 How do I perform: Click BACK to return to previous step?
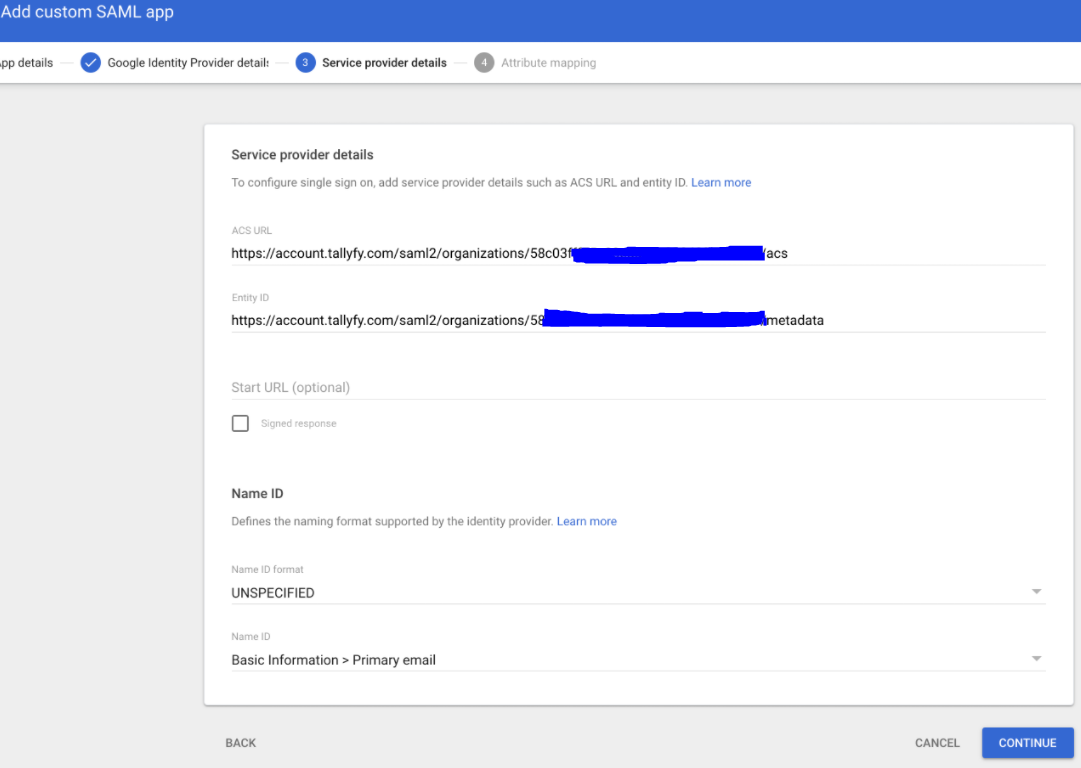point(240,743)
